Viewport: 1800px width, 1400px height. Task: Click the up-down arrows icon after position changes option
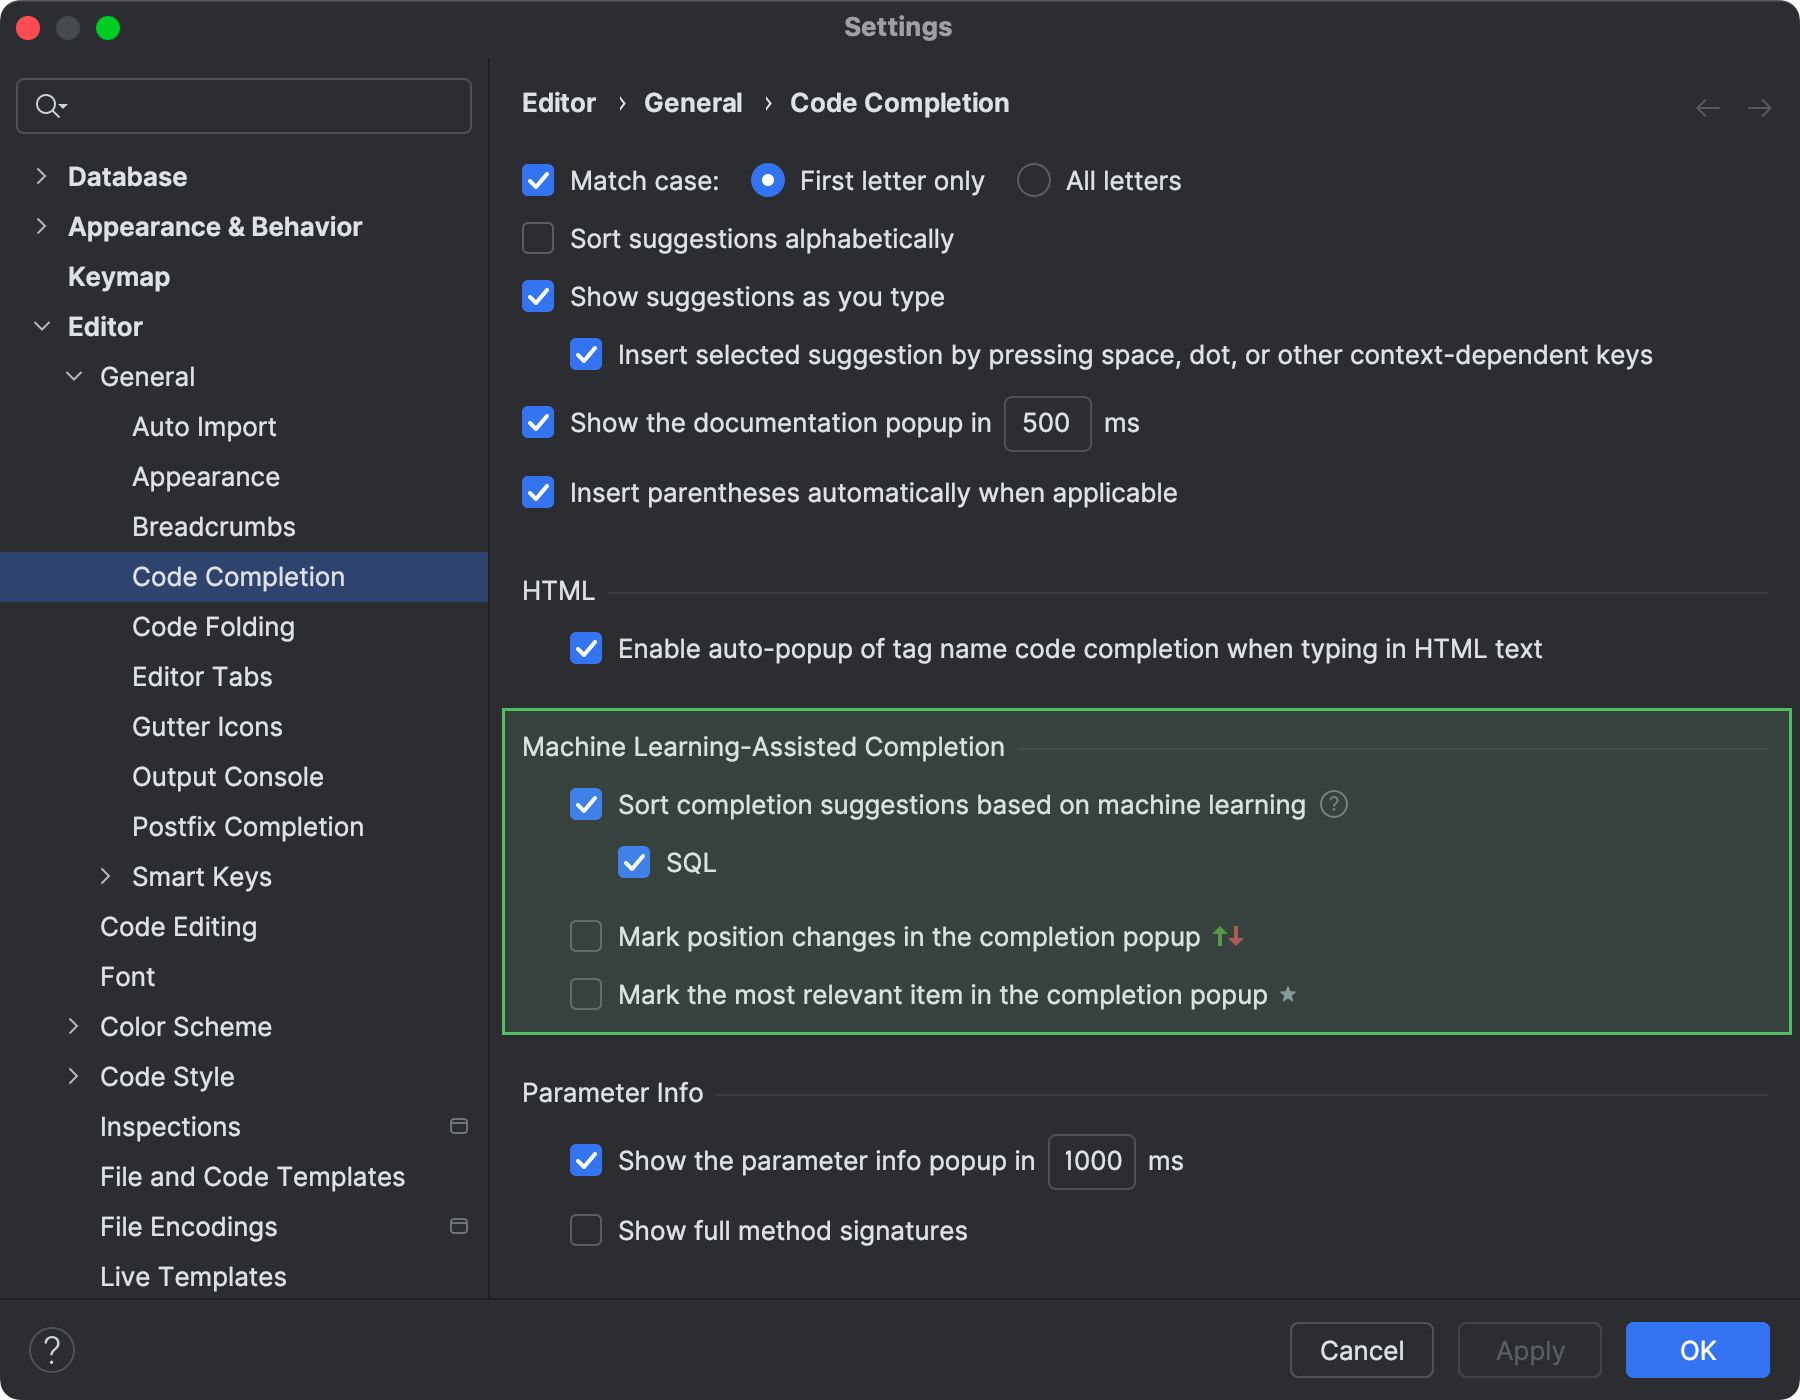pyautogui.click(x=1226, y=936)
